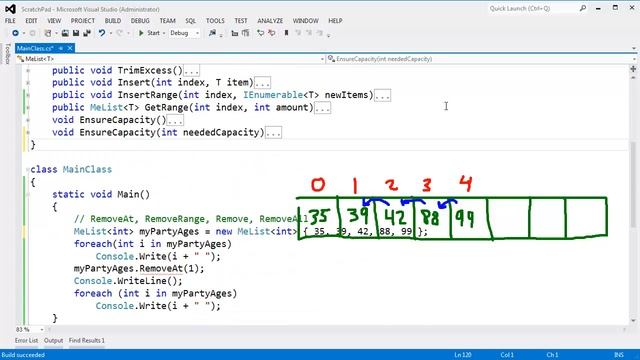Open the FILE menu

tap(10, 21)
